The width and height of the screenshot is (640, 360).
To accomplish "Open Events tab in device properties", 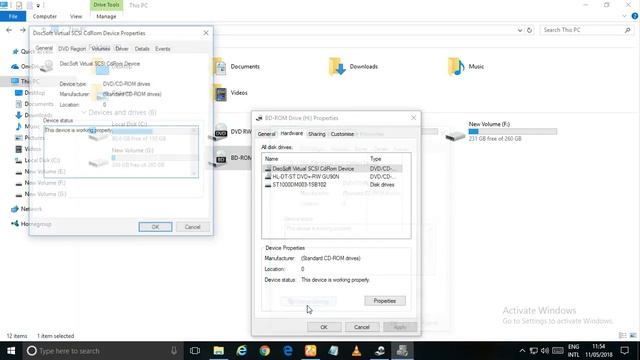I will (163, 49).
